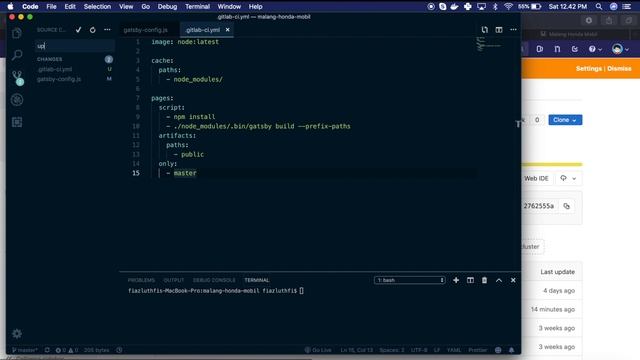This screenshot has height=360, width=640.
Task: Open the Clone dropdown in browser
Action: tap(565, 120)
